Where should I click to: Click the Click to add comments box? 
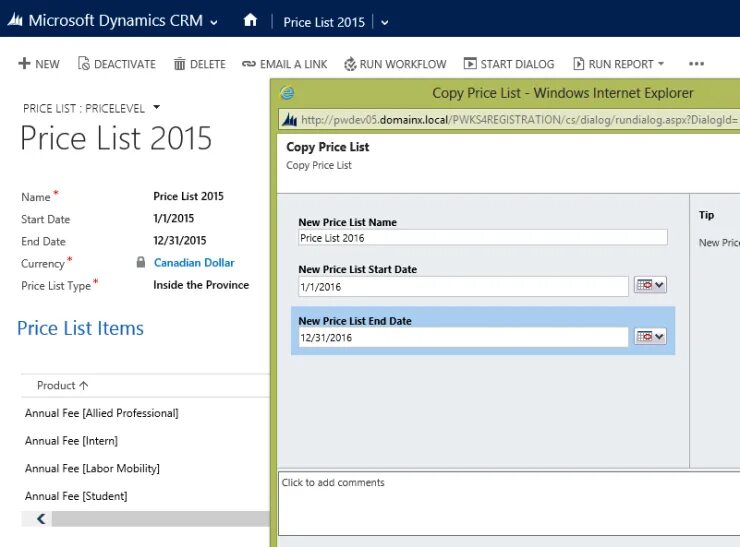(509, 503)
